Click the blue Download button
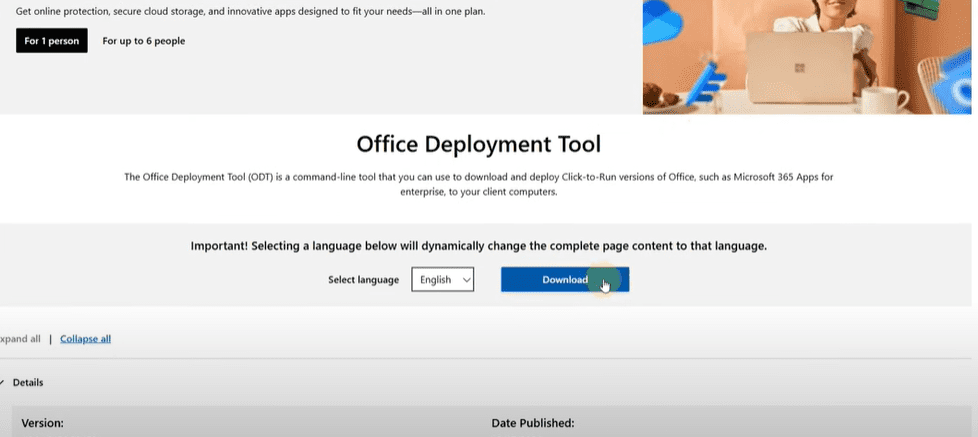 (x=564, y=280)
